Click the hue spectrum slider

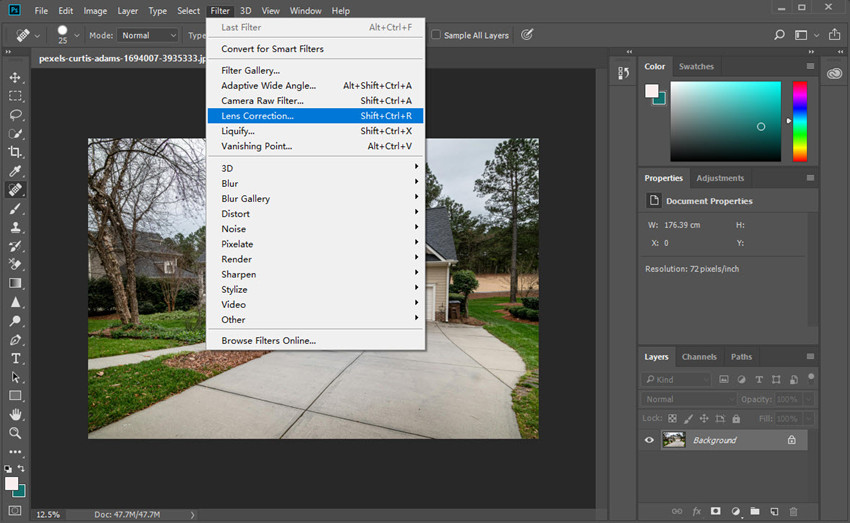(800, 121)
